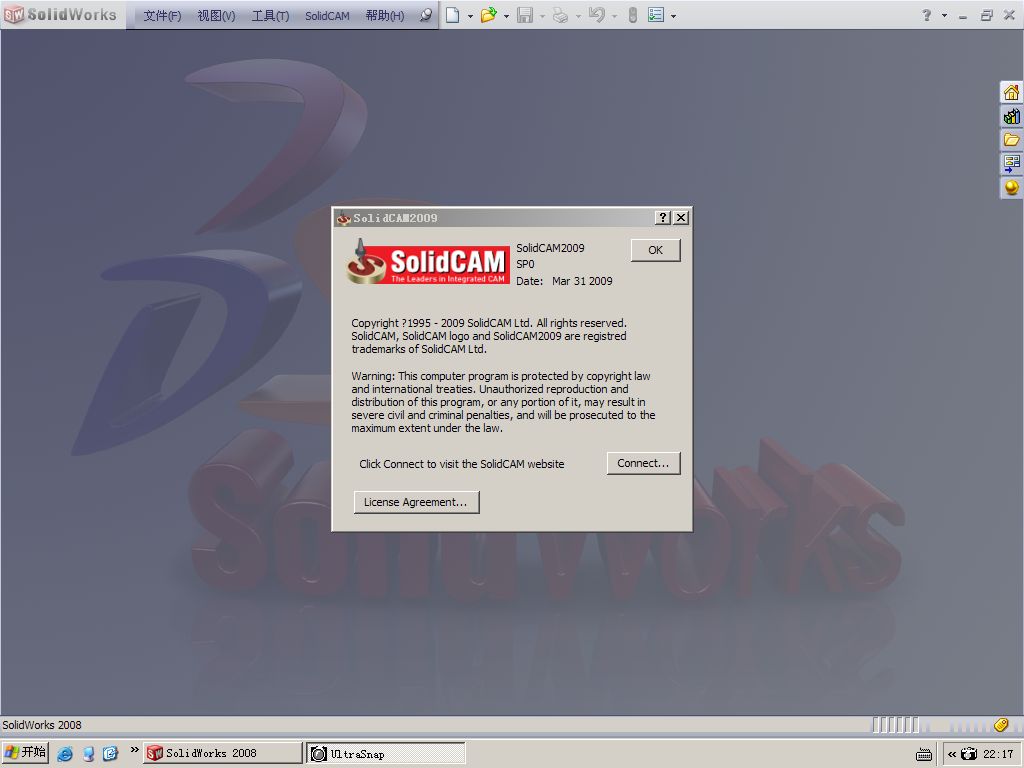The image size is (1024, 768).
Task: Click the Connect... button
Action: (643, 463)
